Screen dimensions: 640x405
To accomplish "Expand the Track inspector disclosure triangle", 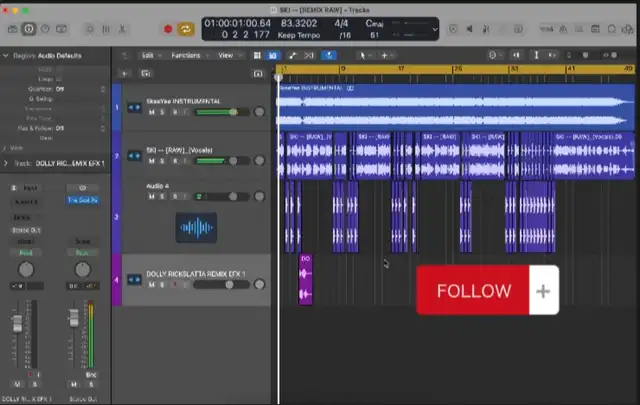I will click(x=5, y=162).
